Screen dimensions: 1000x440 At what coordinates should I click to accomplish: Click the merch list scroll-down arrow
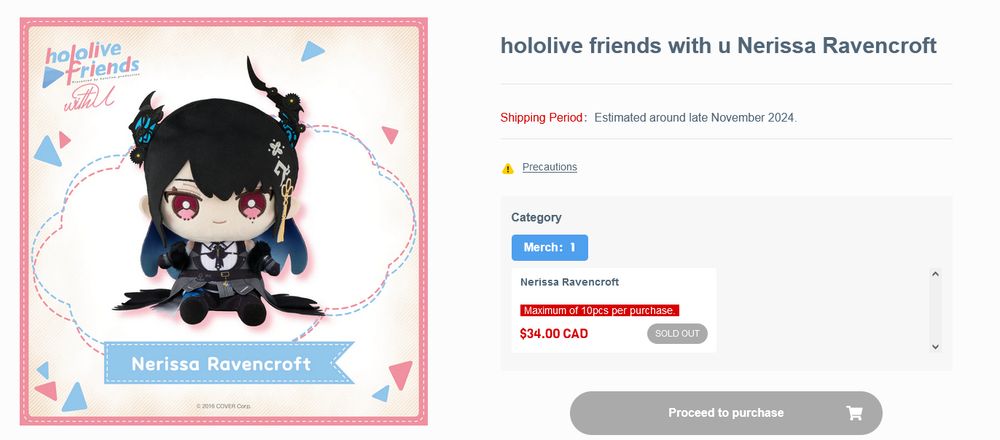point(935,346)
